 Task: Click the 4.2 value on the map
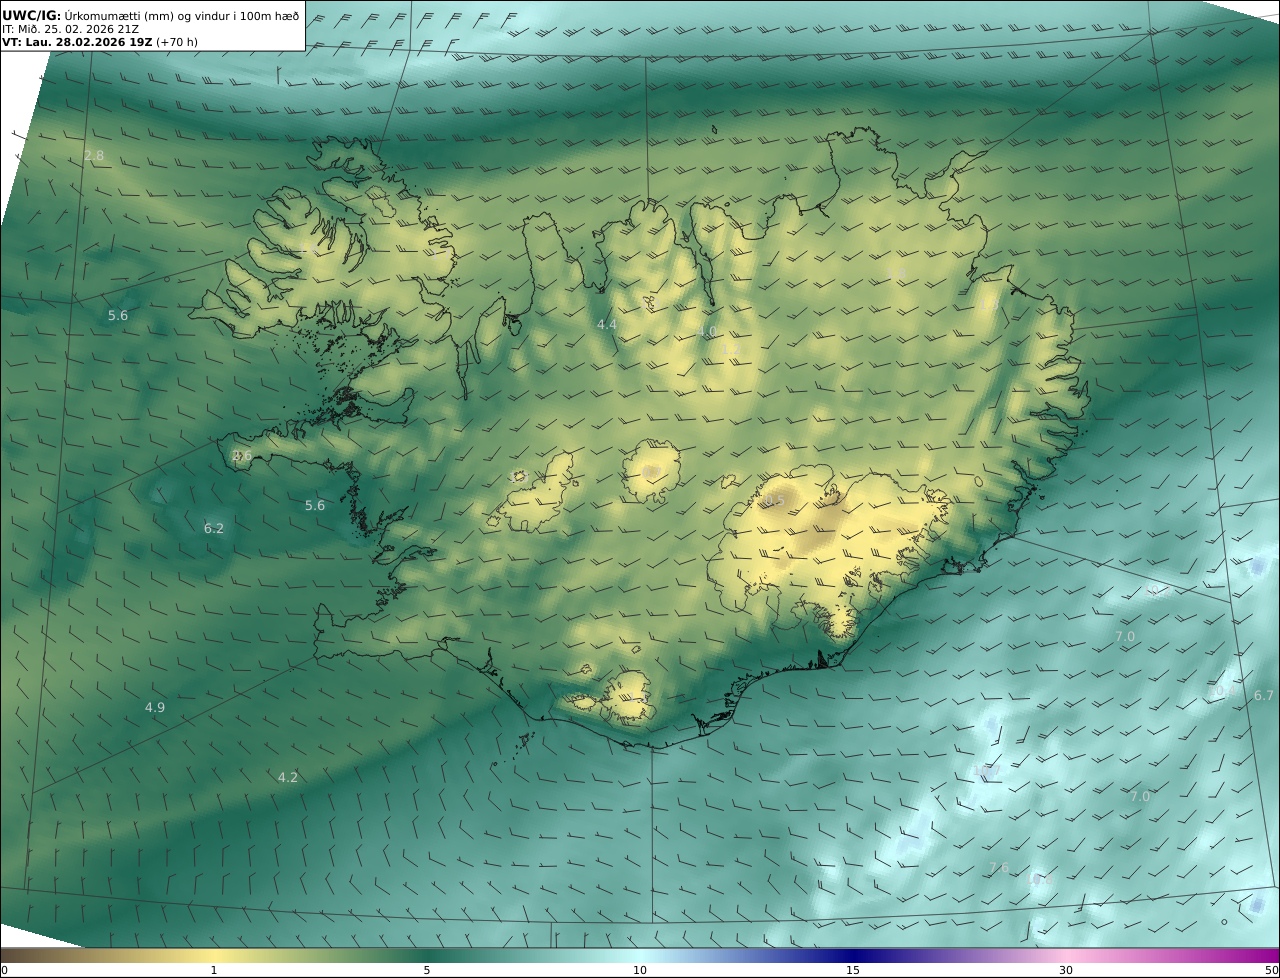click(x=288, y=777)
